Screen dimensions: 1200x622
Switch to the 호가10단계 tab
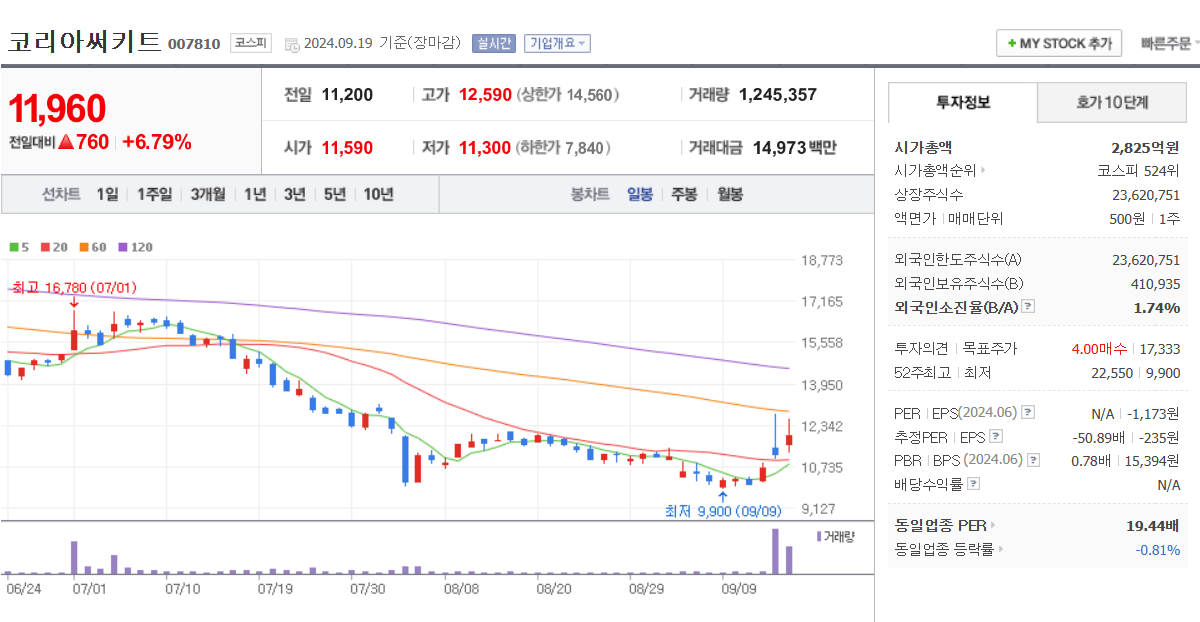pos(1112,102)
